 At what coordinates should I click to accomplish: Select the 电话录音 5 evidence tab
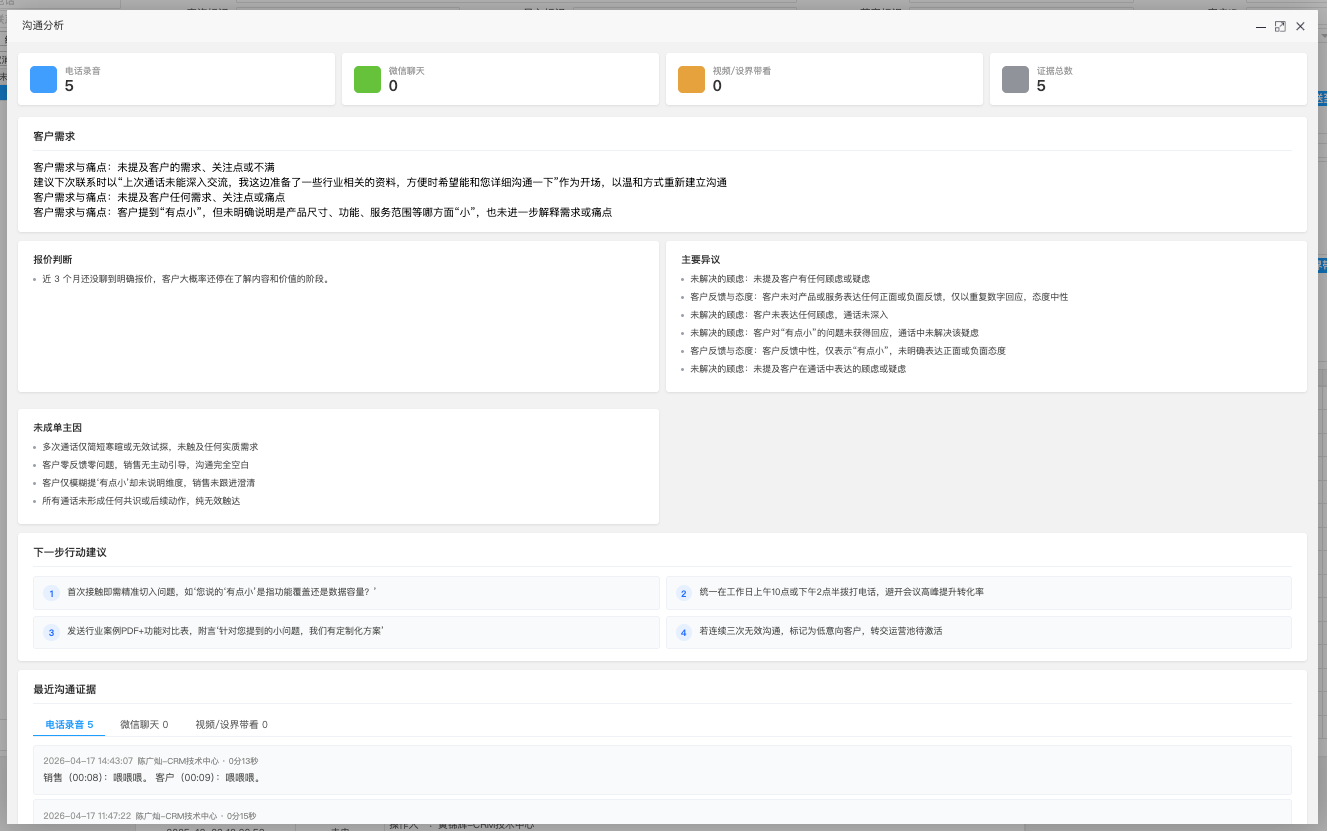[x=69, y=724]
